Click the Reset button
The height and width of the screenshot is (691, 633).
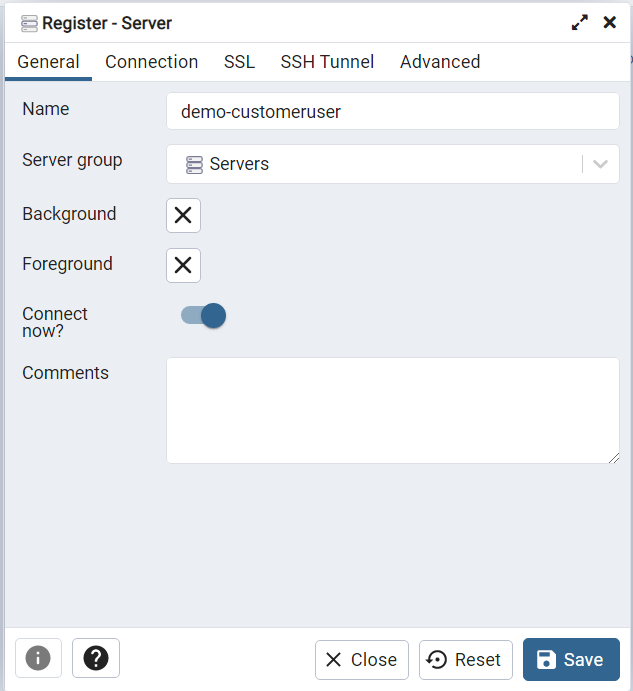pyautogui.click(x=465, y=660)
